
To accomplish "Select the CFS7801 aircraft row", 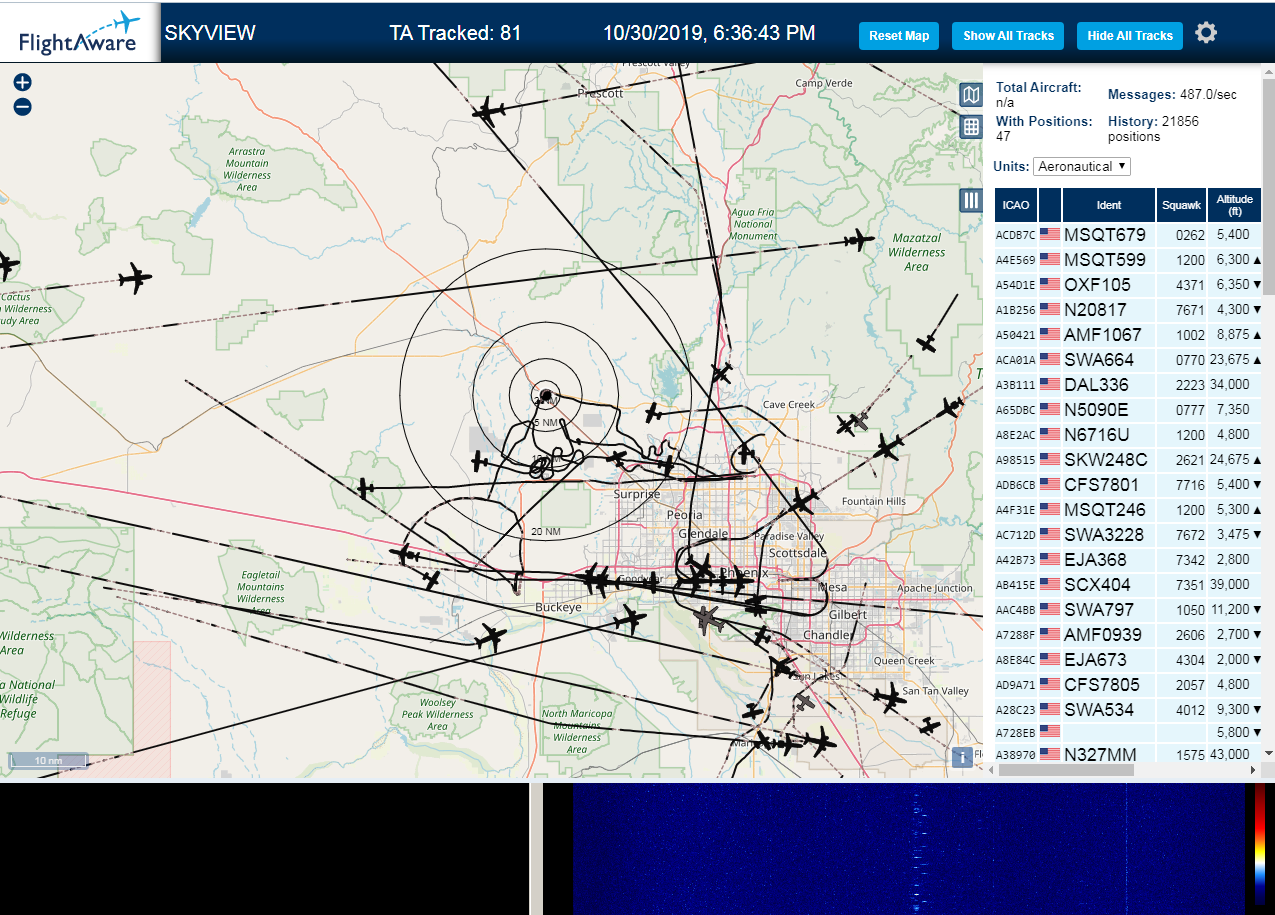I will [1128, 484].
